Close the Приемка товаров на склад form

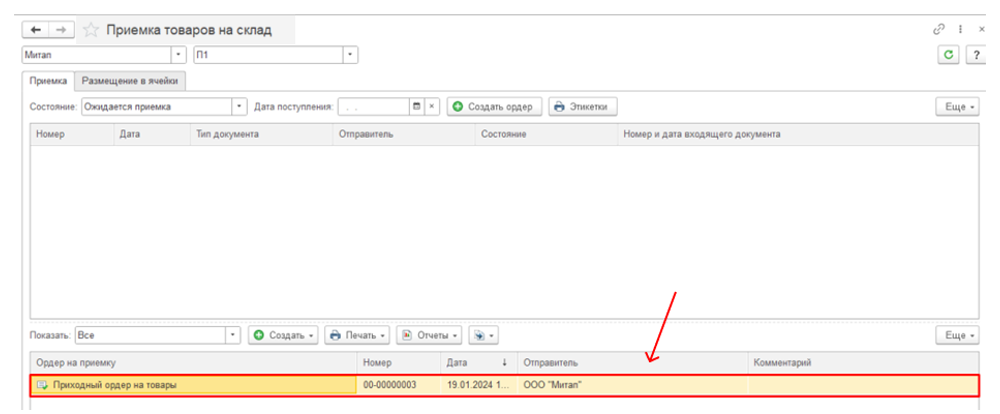point(982,29)
